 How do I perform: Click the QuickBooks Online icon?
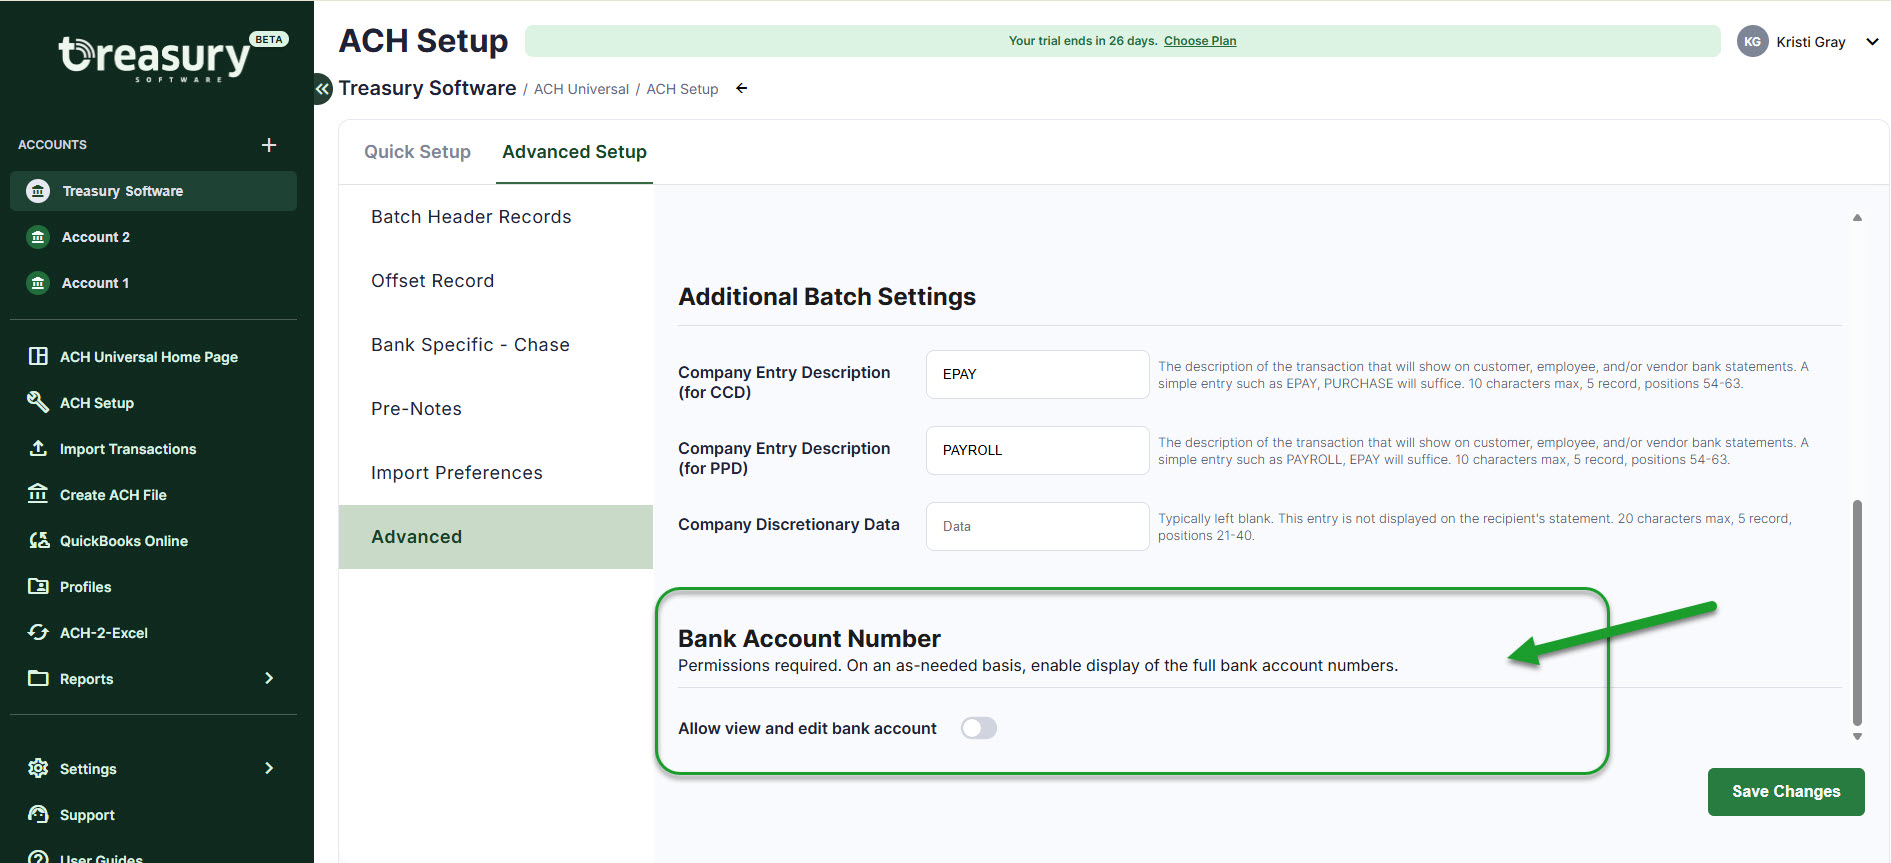pos(38,540)
